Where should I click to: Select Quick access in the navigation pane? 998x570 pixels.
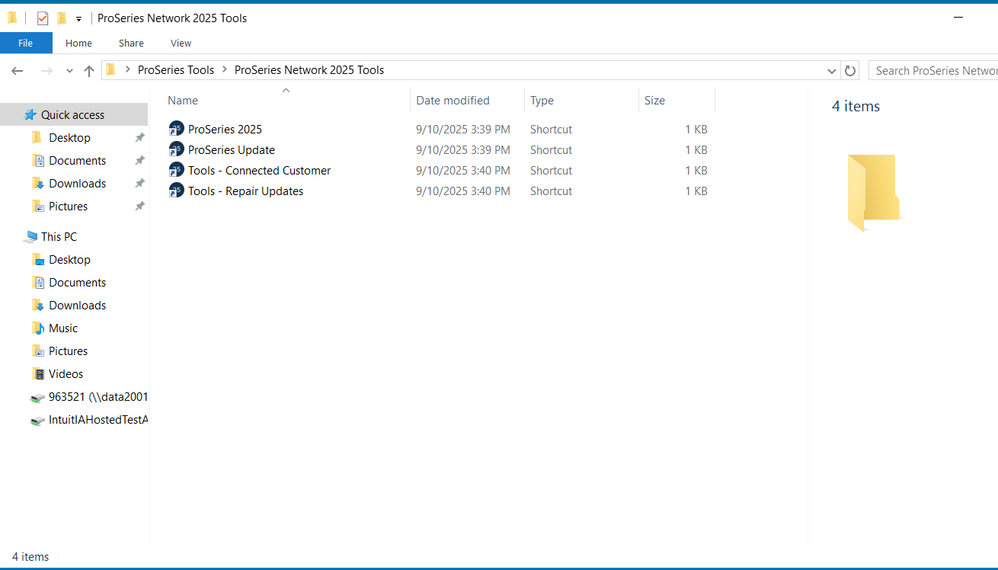point(73,115)
